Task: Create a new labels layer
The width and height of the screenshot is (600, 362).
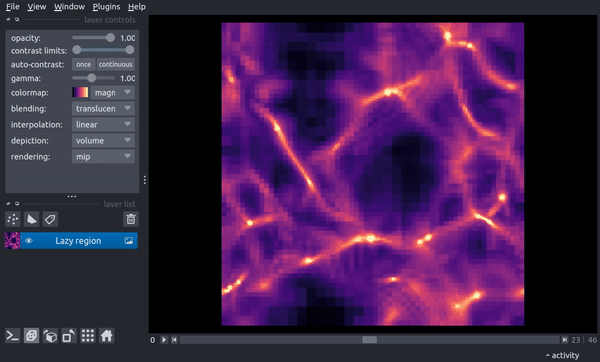Action: tap(50, 219)
